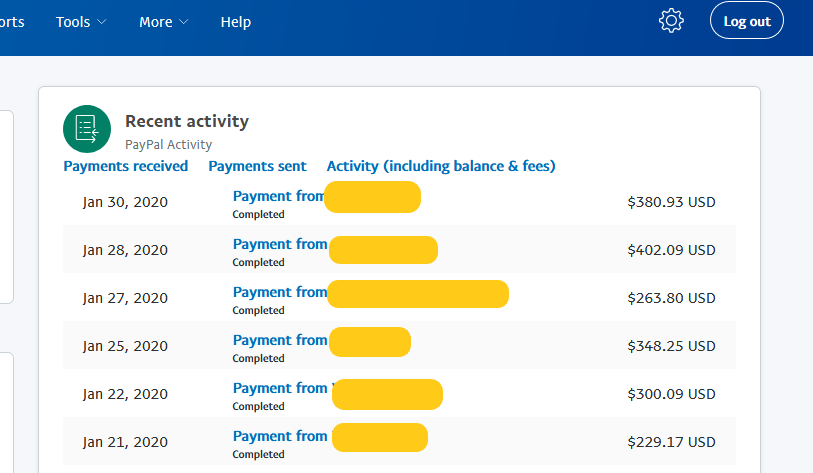The image size is (813, 473).
Task: Open the Jan 28, 2020 payment link
Action: (x=279, y=245)
